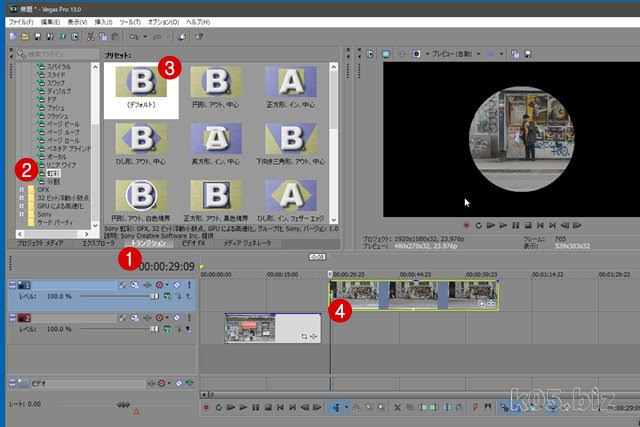Solo video track 2
Viewport: 640px width, 427px height.
point(189,318)
